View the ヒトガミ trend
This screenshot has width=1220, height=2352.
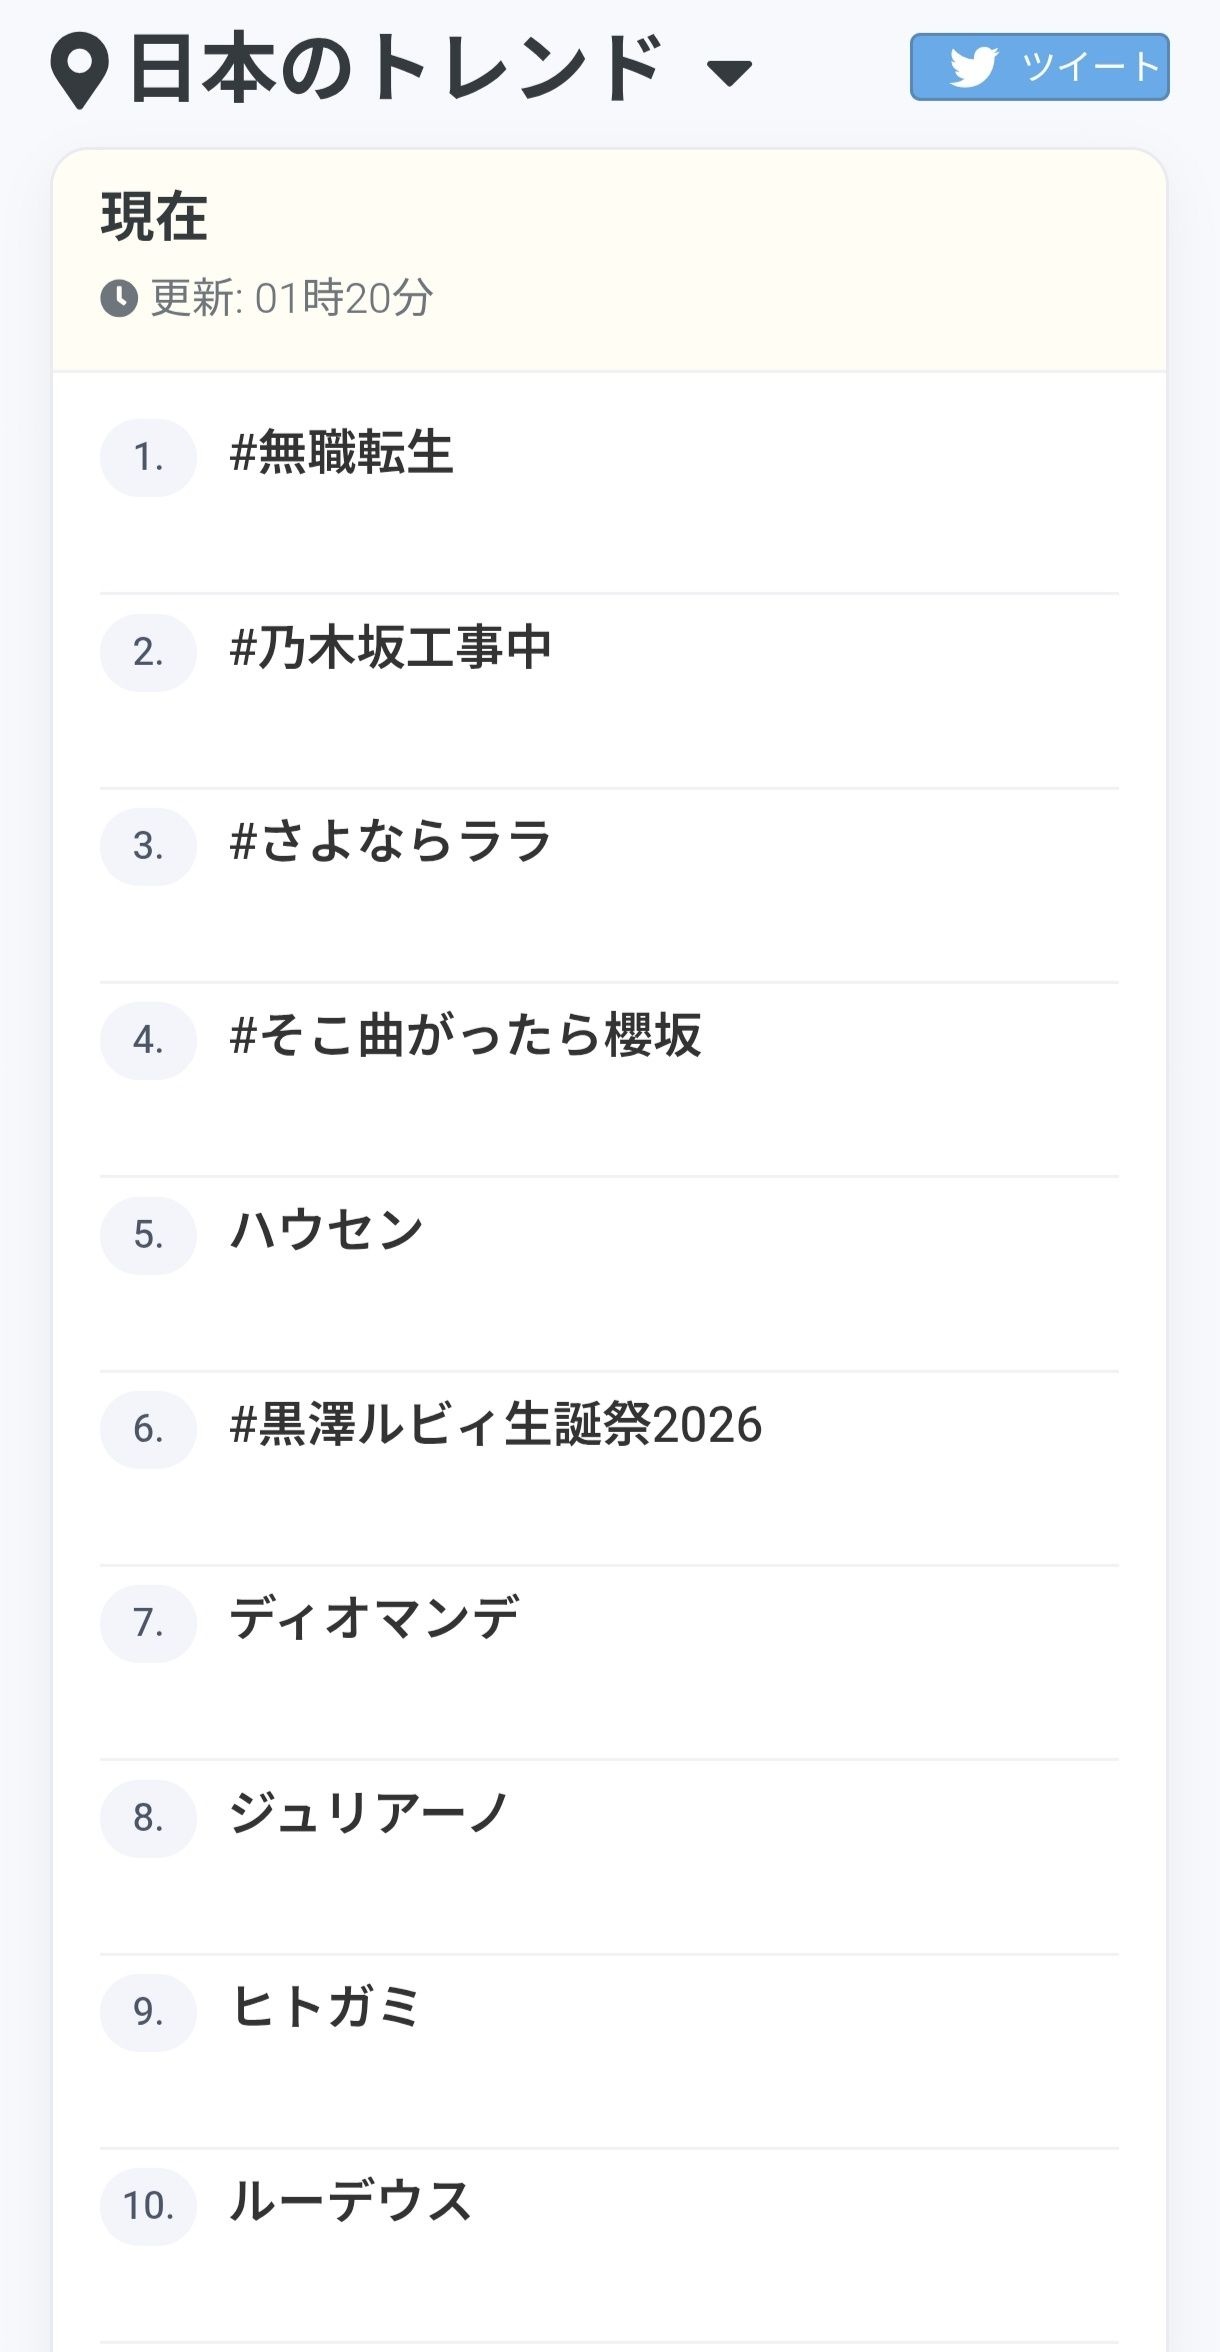point(326,2007)
